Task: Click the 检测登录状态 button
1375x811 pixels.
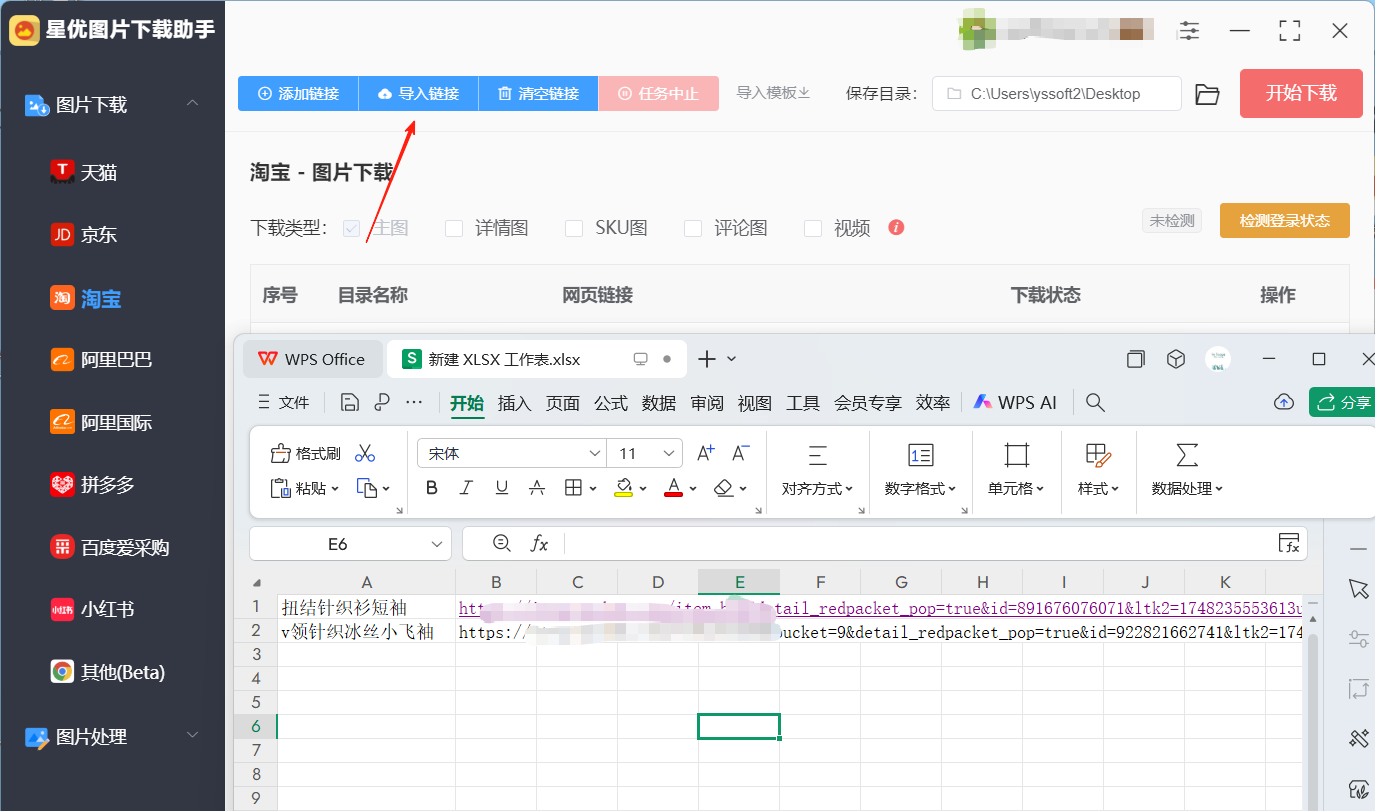Action: [1284, 221]
